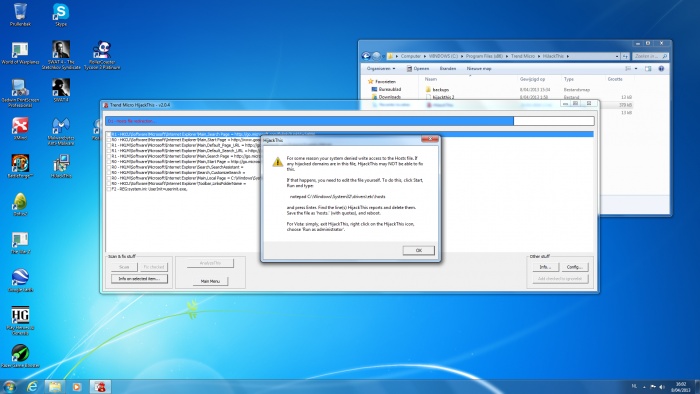Sort by the Naam column header
This screenshot has width=700, height=394.
[430, 79]
